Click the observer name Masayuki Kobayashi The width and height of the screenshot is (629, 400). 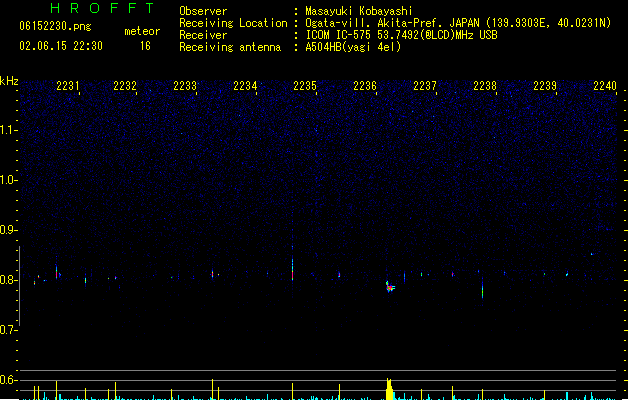(359, 11)
